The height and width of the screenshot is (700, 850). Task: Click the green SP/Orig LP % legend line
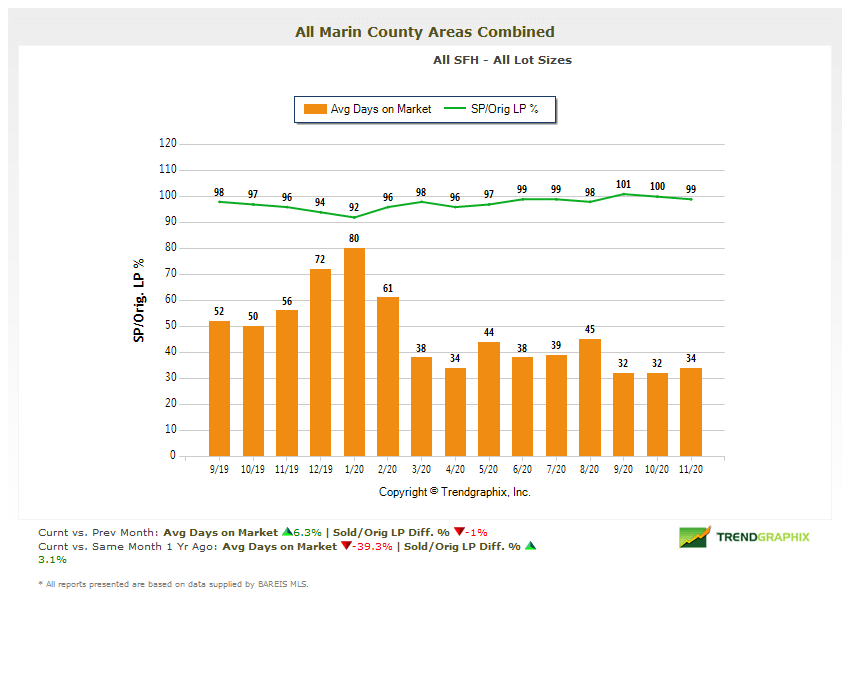coord(455,109)
